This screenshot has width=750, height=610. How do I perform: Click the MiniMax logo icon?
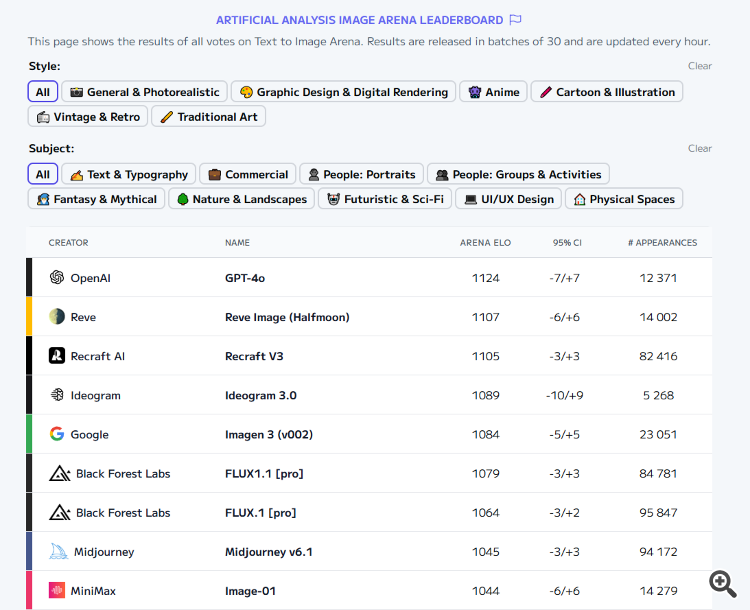pos(57,590)
